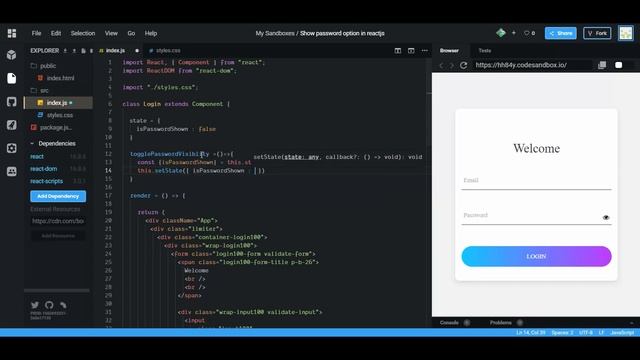Collapse the src folder

click(40, 90)
